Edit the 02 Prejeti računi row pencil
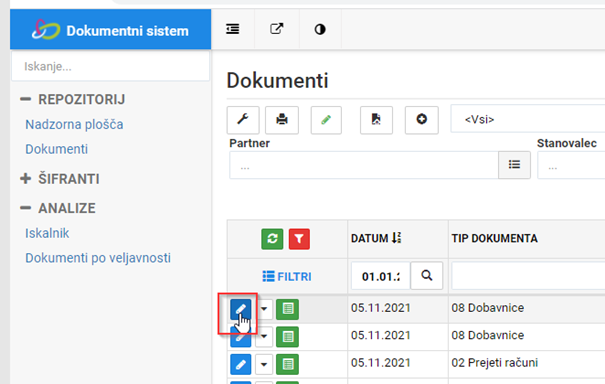This screenshot has width=605, height=384. (241, 364)
